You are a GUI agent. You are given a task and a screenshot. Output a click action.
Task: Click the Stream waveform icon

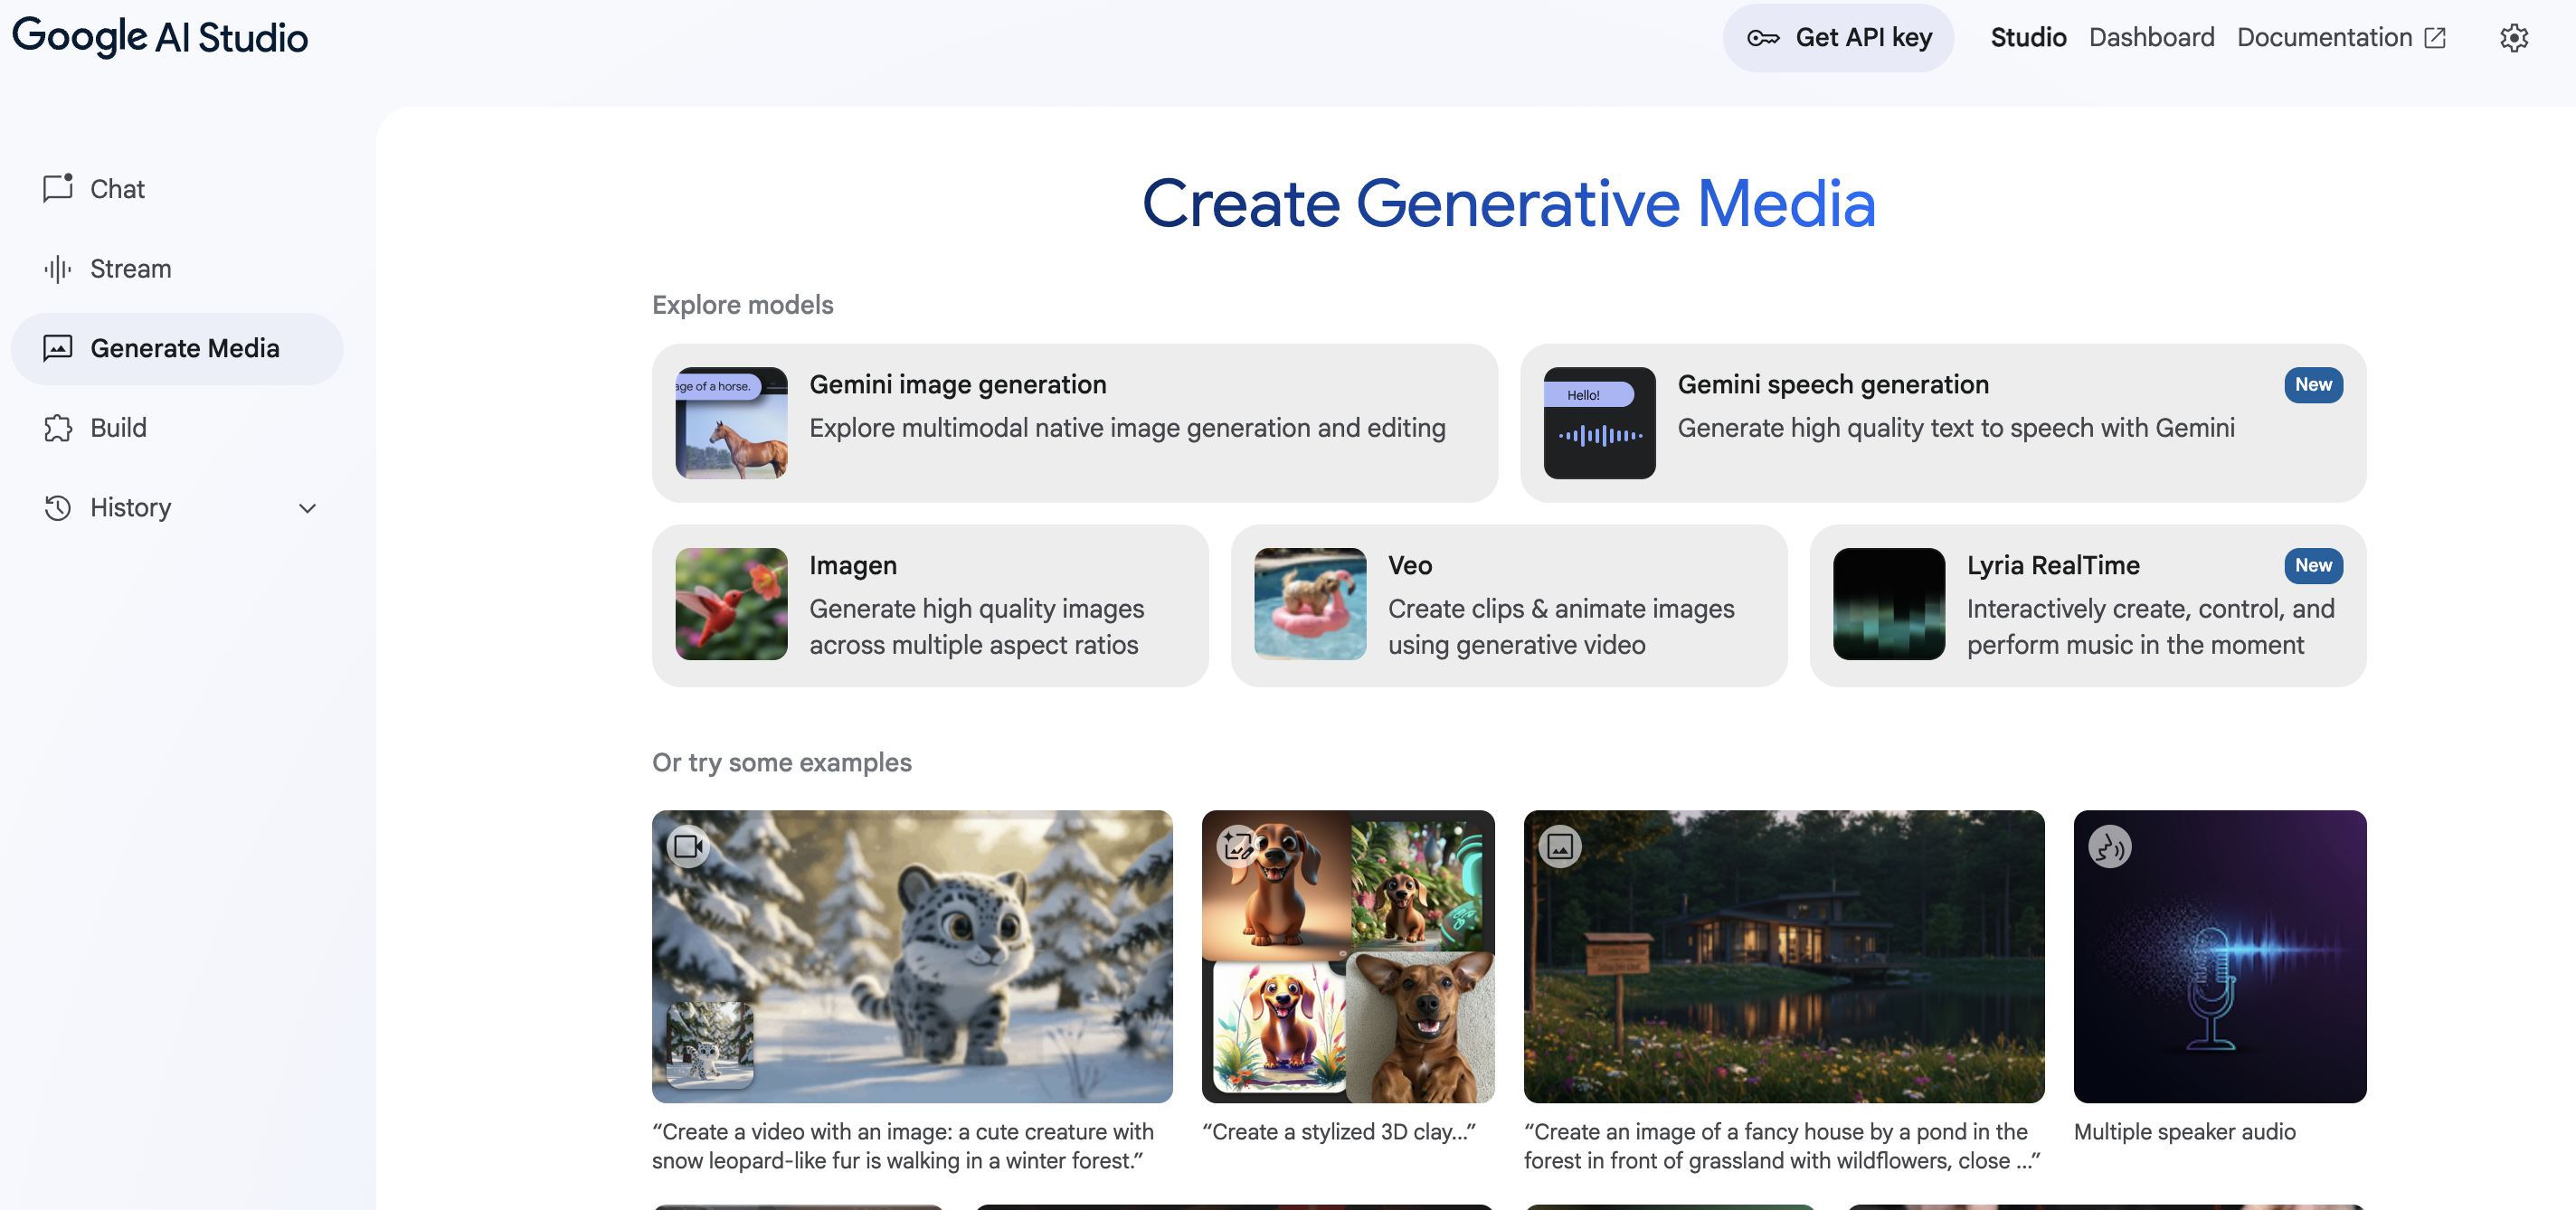[x=58, y=268]
